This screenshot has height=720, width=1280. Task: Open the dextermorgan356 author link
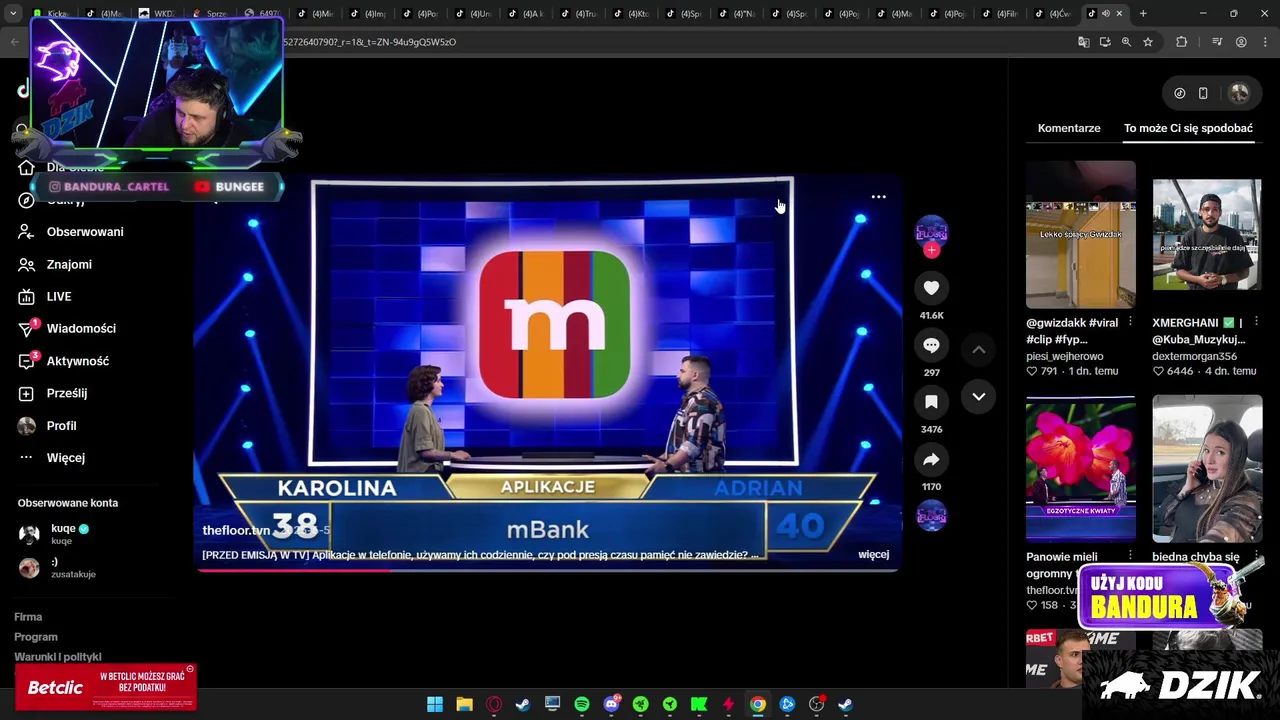(1194, 356)
